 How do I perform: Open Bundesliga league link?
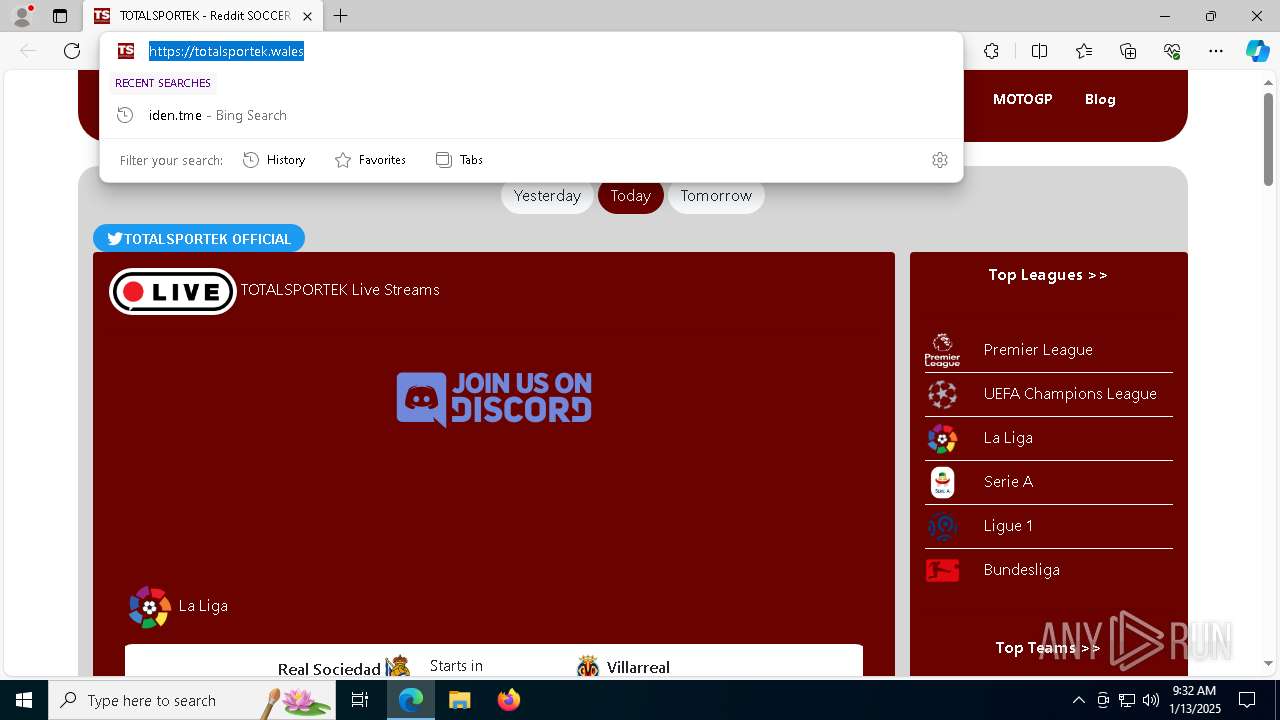coord(1021,570)
